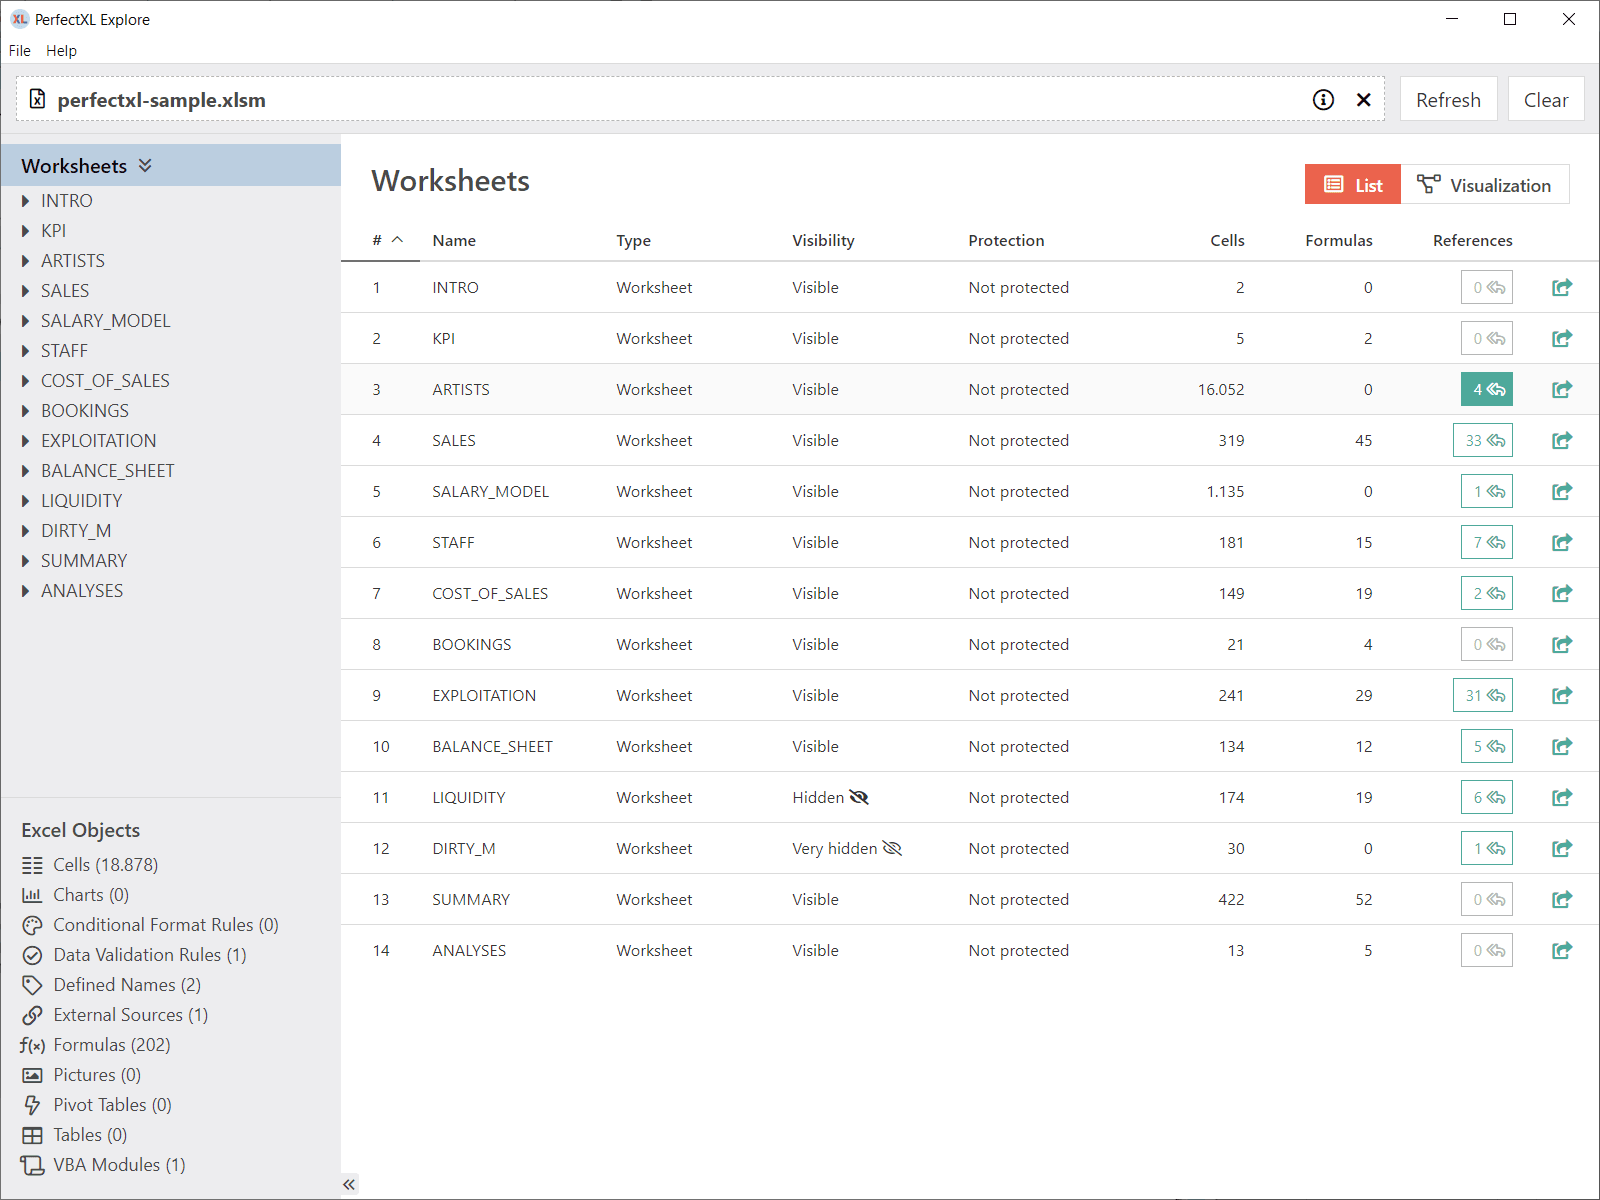Screen dimensions: 1600x1200
Task: Open the go-to icon for ARTISTS row
Action: 1561,389
